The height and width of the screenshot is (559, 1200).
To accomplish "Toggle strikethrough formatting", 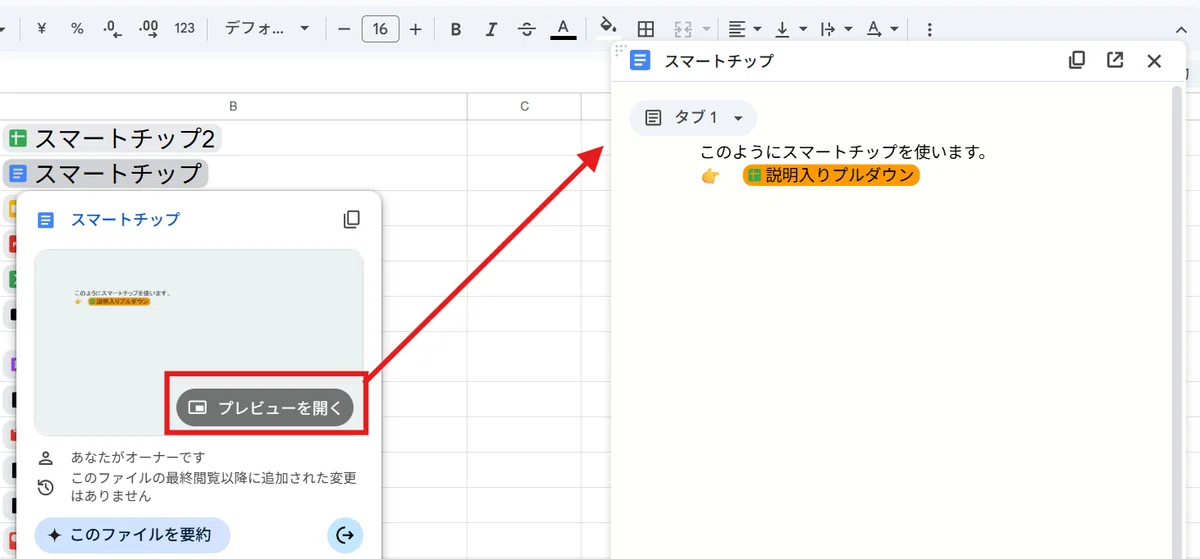I will pyautogui.click(x=527, y=29).
